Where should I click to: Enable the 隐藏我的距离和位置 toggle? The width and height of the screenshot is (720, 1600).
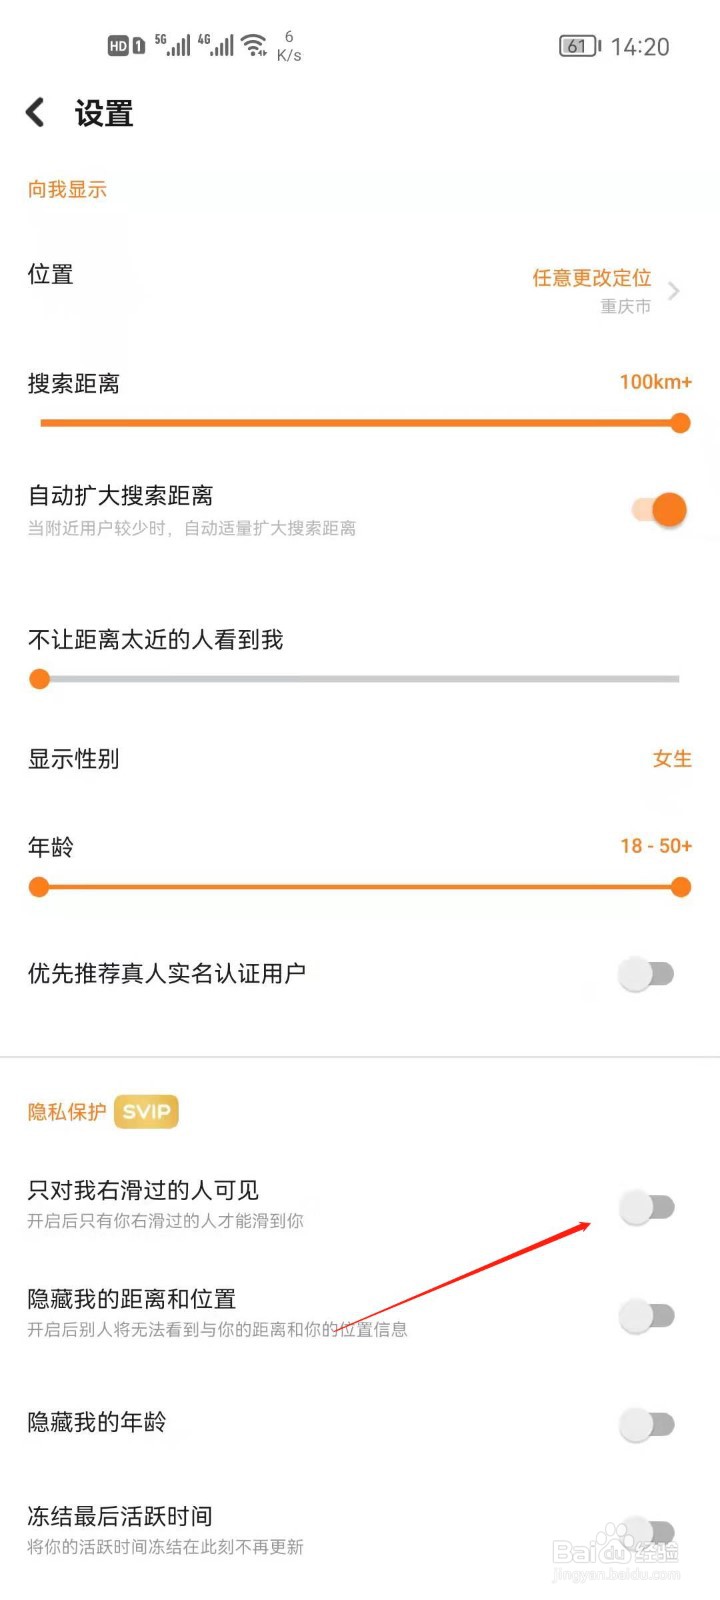[646, 1316]
